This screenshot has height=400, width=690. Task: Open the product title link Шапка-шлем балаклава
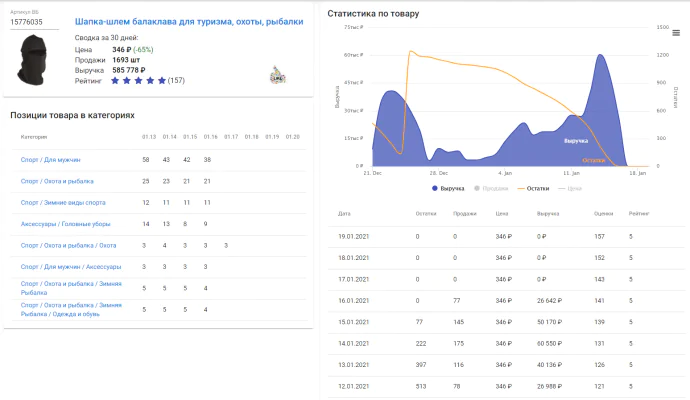coord(189,22)
